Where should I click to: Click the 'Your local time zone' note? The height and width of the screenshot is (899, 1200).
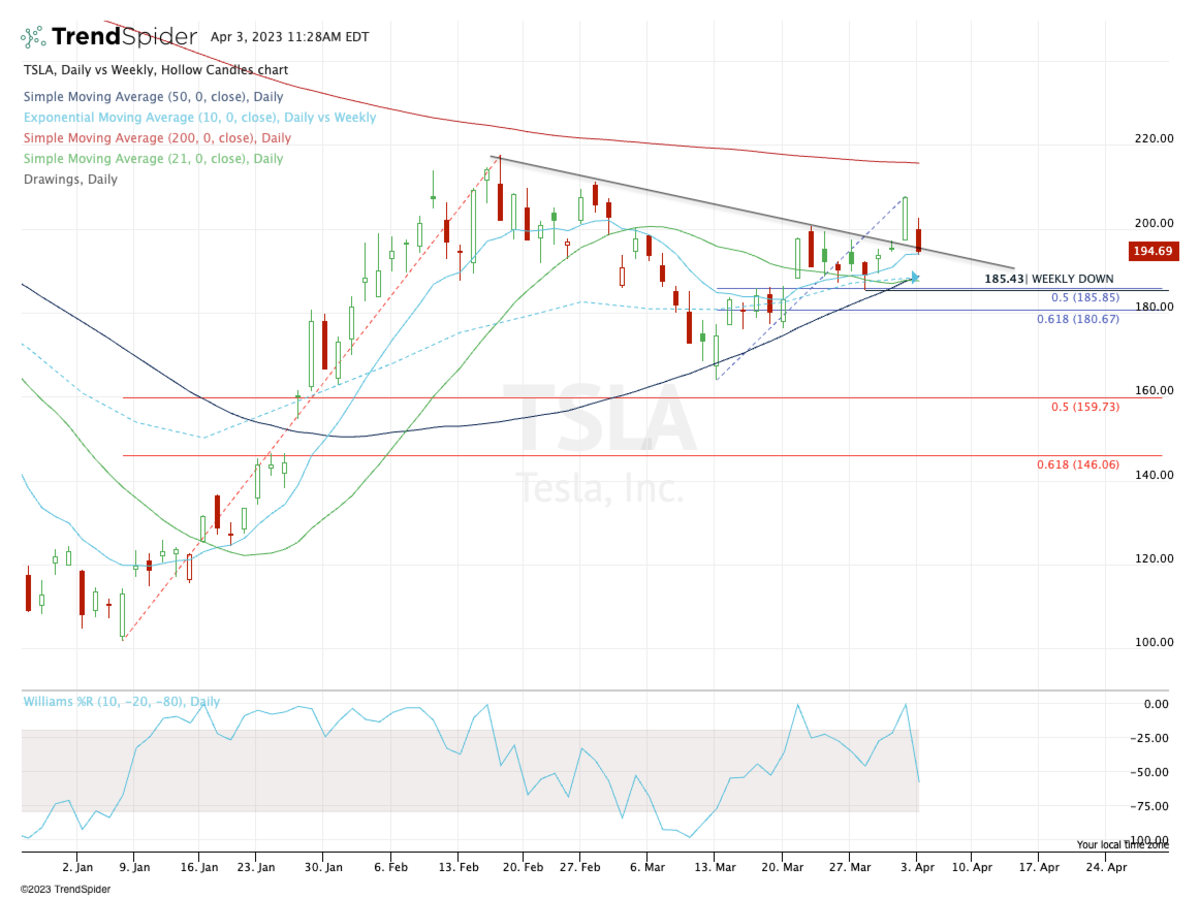pyautogui.click(x=1122, y=845)
